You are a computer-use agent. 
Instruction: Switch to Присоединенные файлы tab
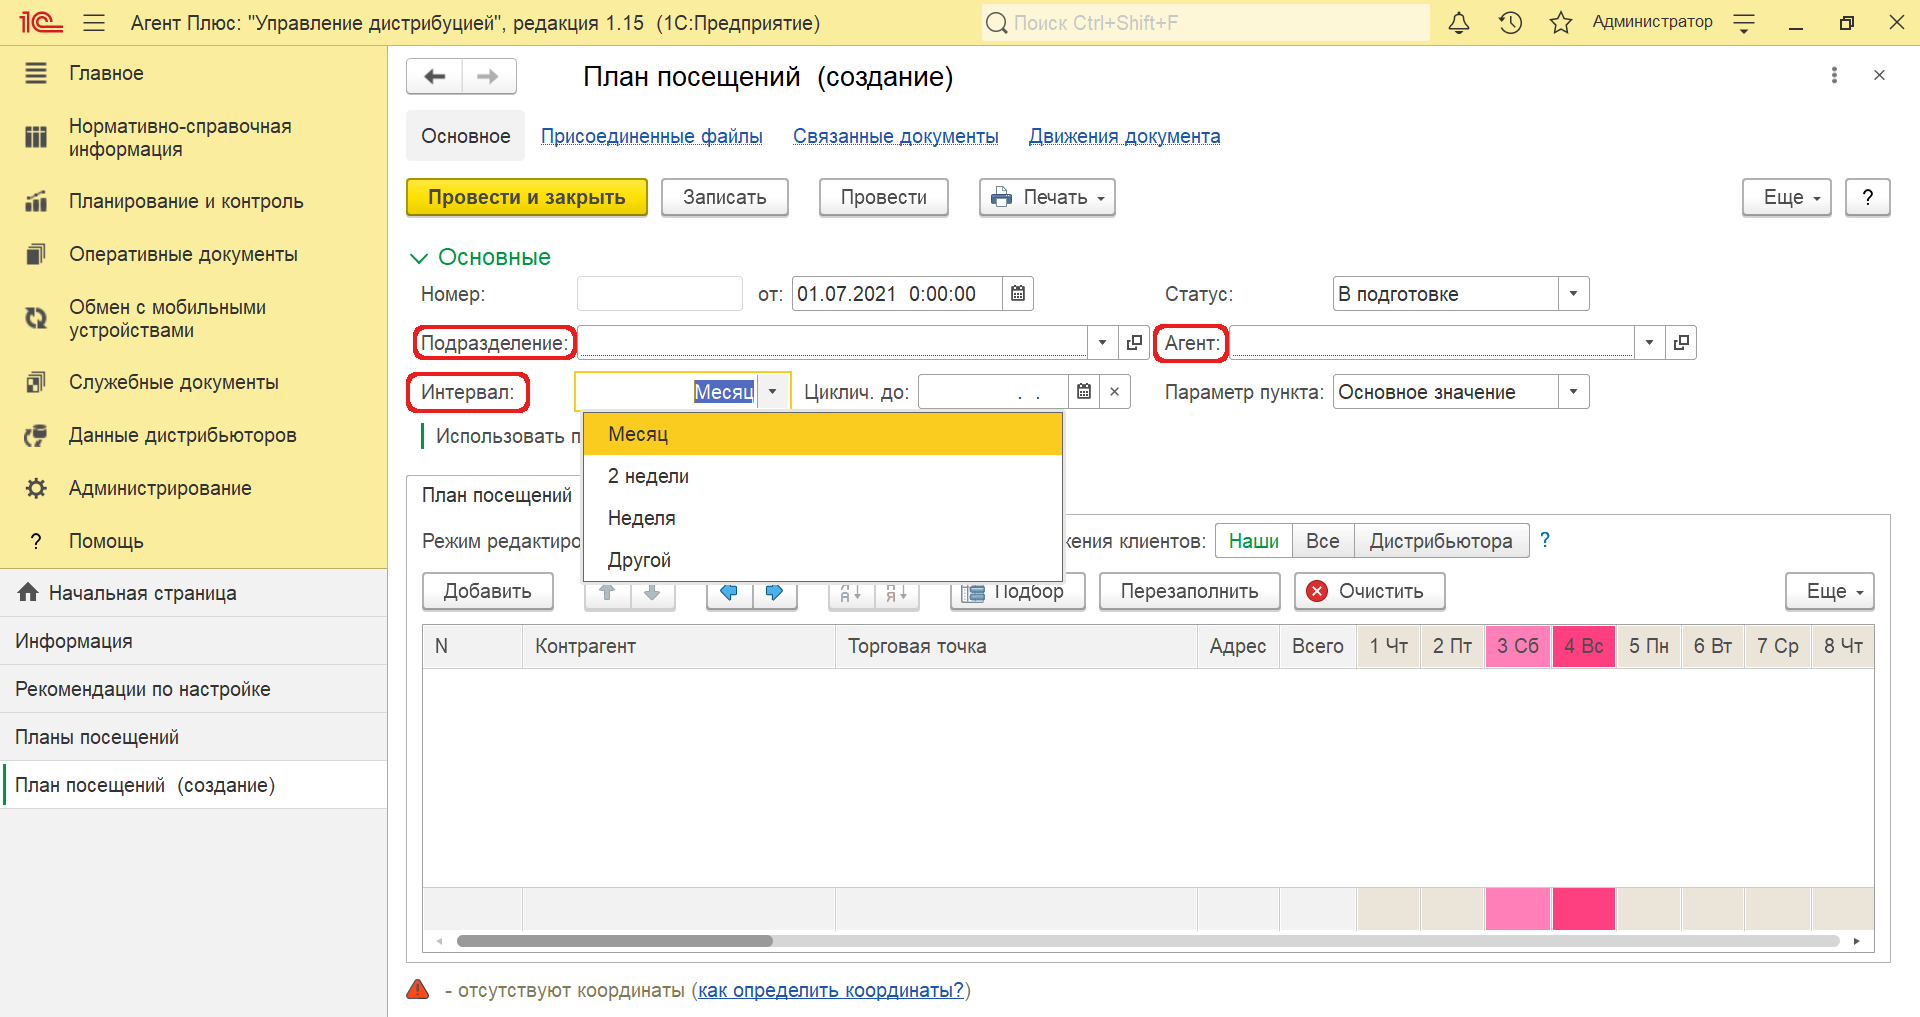tap(652, 136)
